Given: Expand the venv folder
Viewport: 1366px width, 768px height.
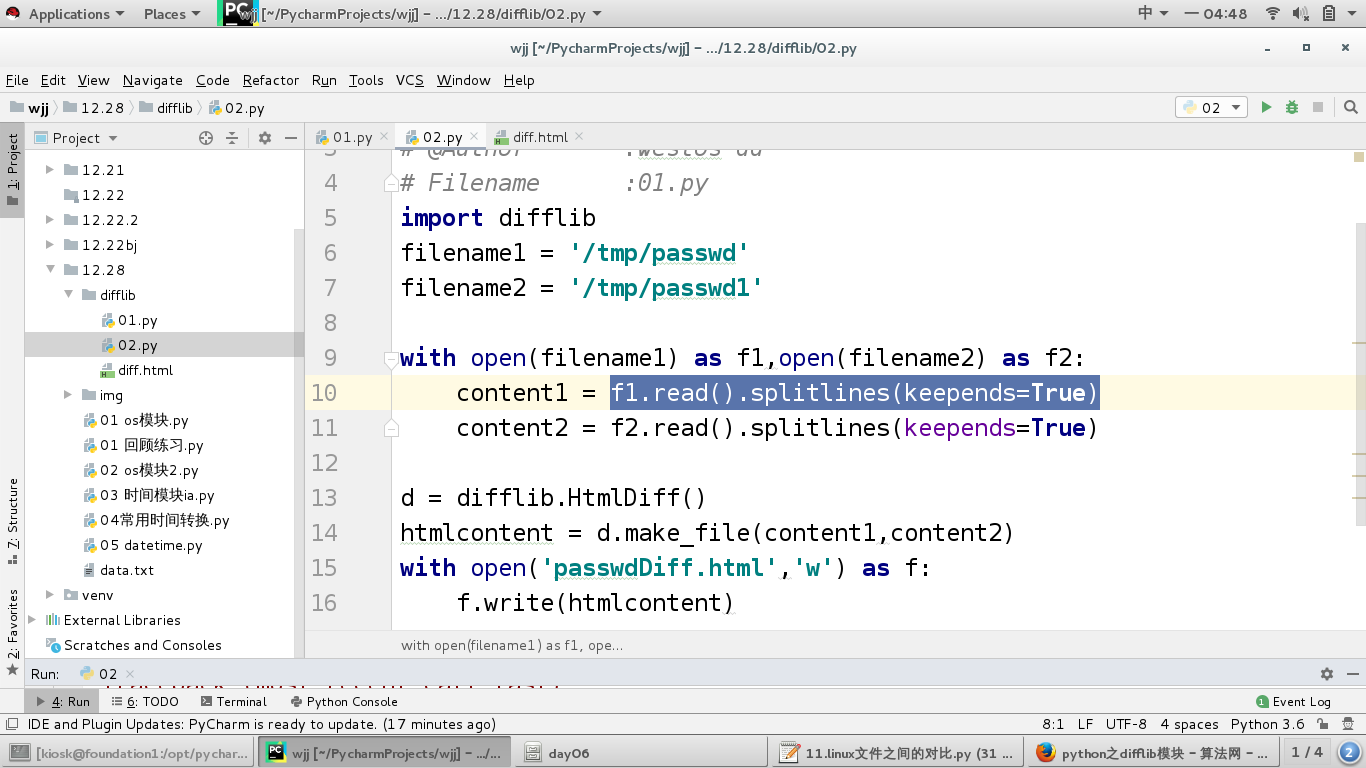Looking at the screenshot, I should pyautogui.click(x=50, y=595).
